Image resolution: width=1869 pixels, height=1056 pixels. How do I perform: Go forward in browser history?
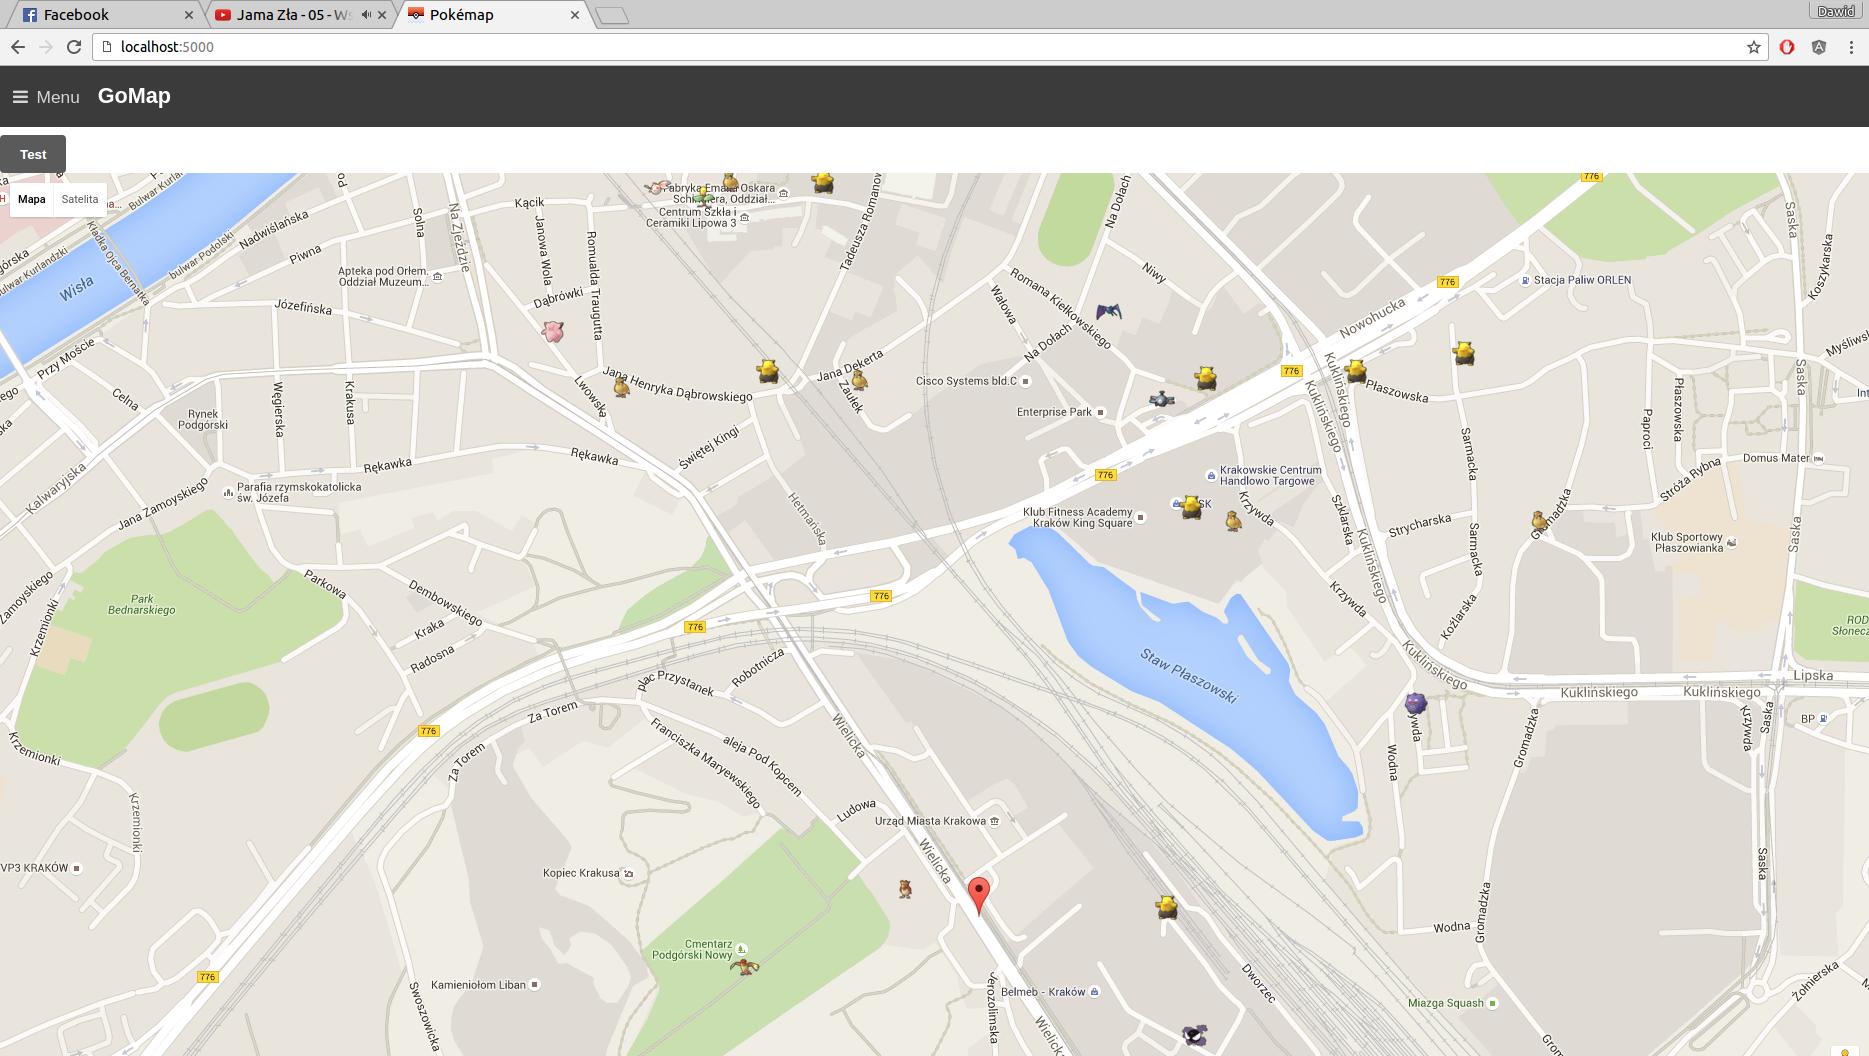(45, 47)
